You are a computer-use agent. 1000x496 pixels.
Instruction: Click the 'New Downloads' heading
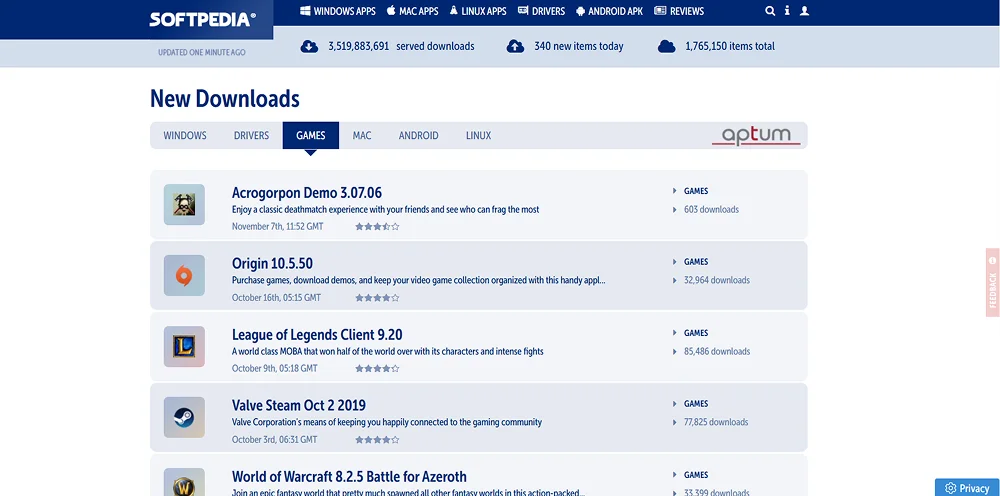click(x=224, y=99)
